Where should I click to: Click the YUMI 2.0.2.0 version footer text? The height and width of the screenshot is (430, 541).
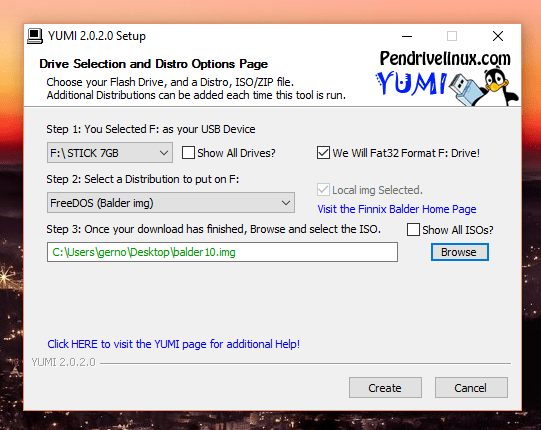[63, 362]
